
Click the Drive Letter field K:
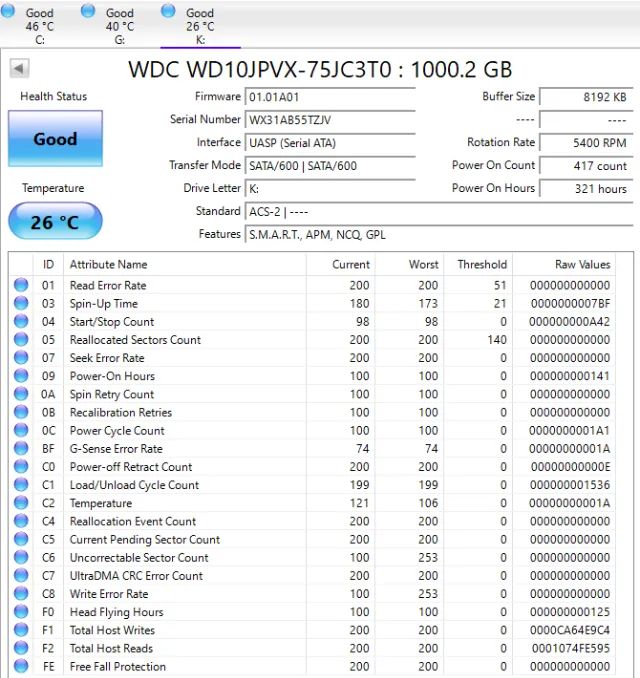point(330,189)
